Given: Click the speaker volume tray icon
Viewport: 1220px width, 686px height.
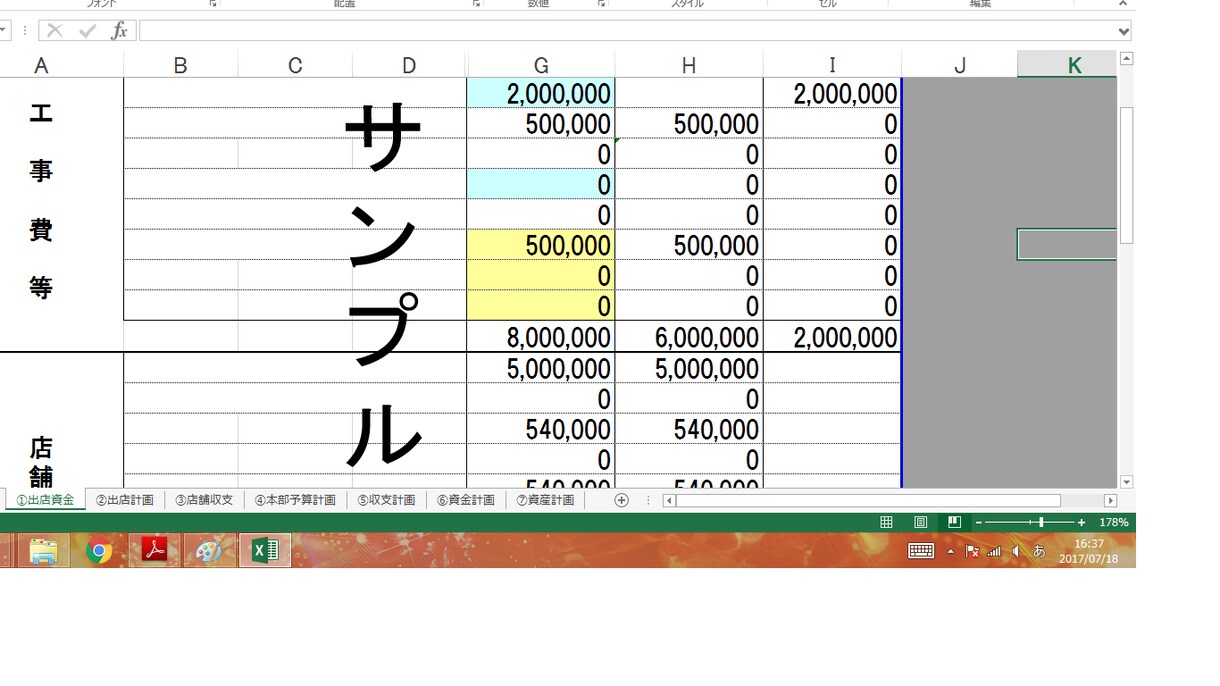Looking at the screenshot, I should 1016,551.
